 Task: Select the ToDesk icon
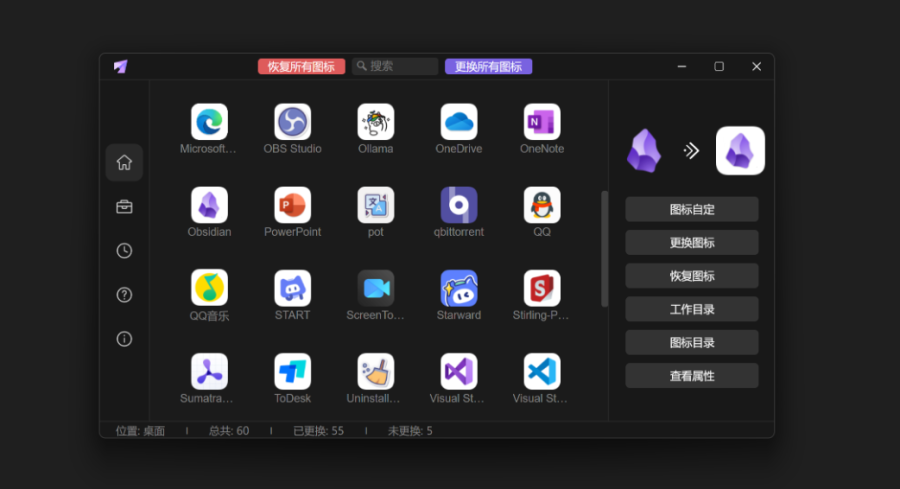292,371
